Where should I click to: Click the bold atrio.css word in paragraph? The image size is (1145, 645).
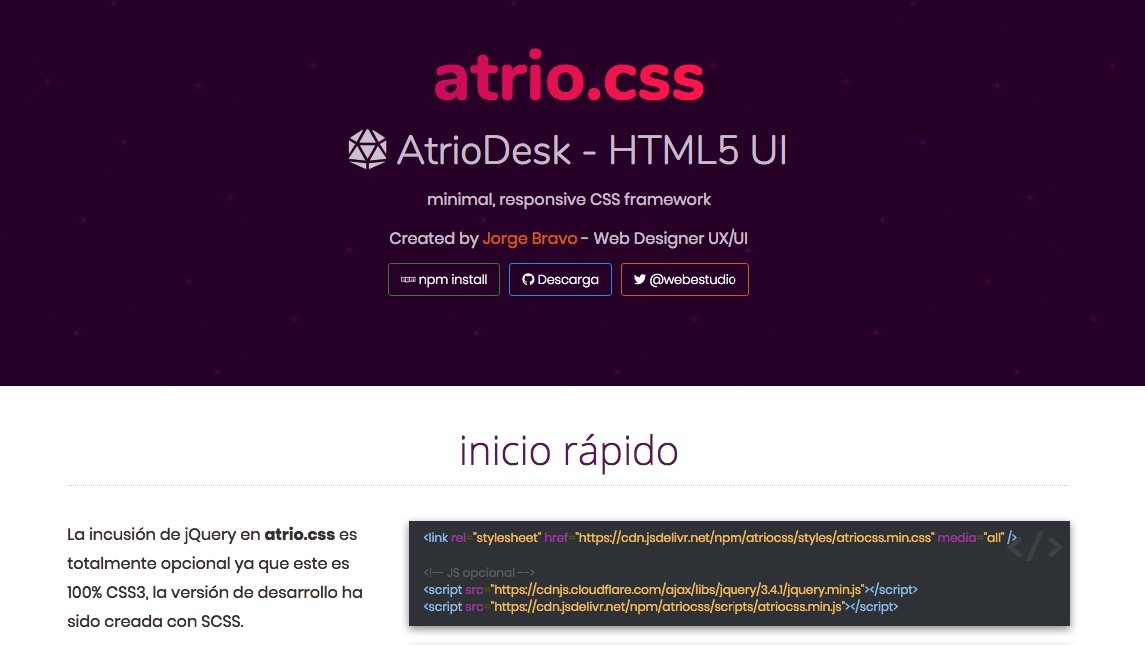[x=299, y=535]
